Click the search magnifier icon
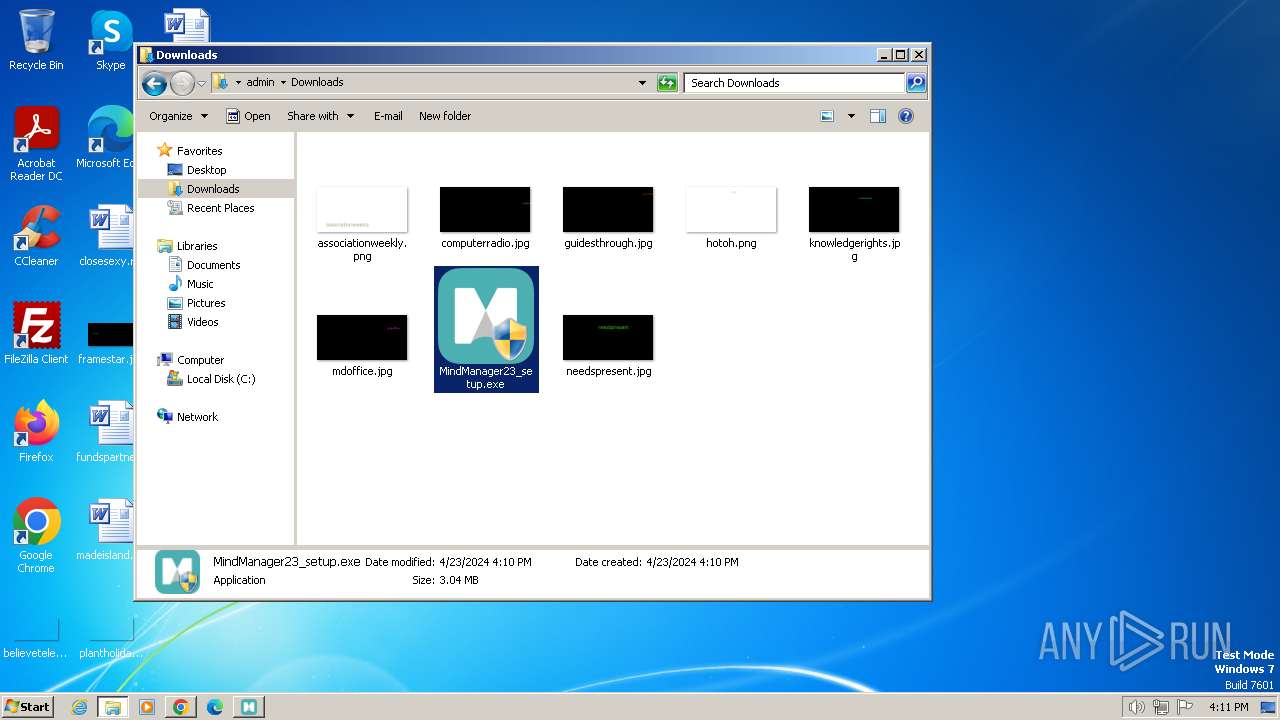Screen dimensions: 1280x720 [915, 83]
